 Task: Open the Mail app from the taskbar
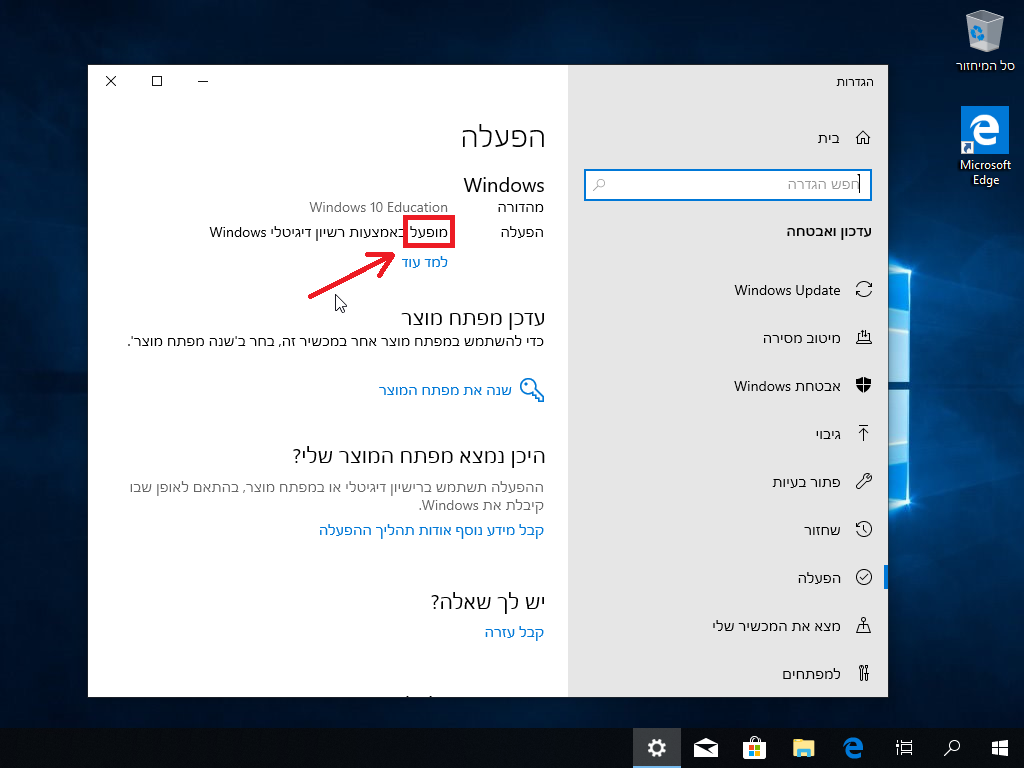[x=705, y=748]
